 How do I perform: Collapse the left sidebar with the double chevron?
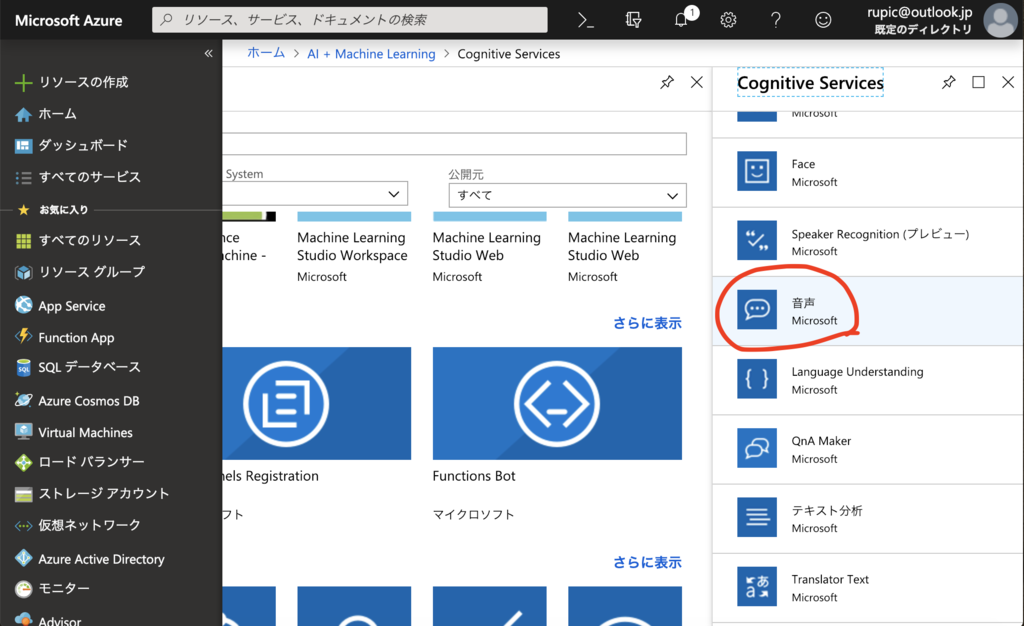(208, 54)
